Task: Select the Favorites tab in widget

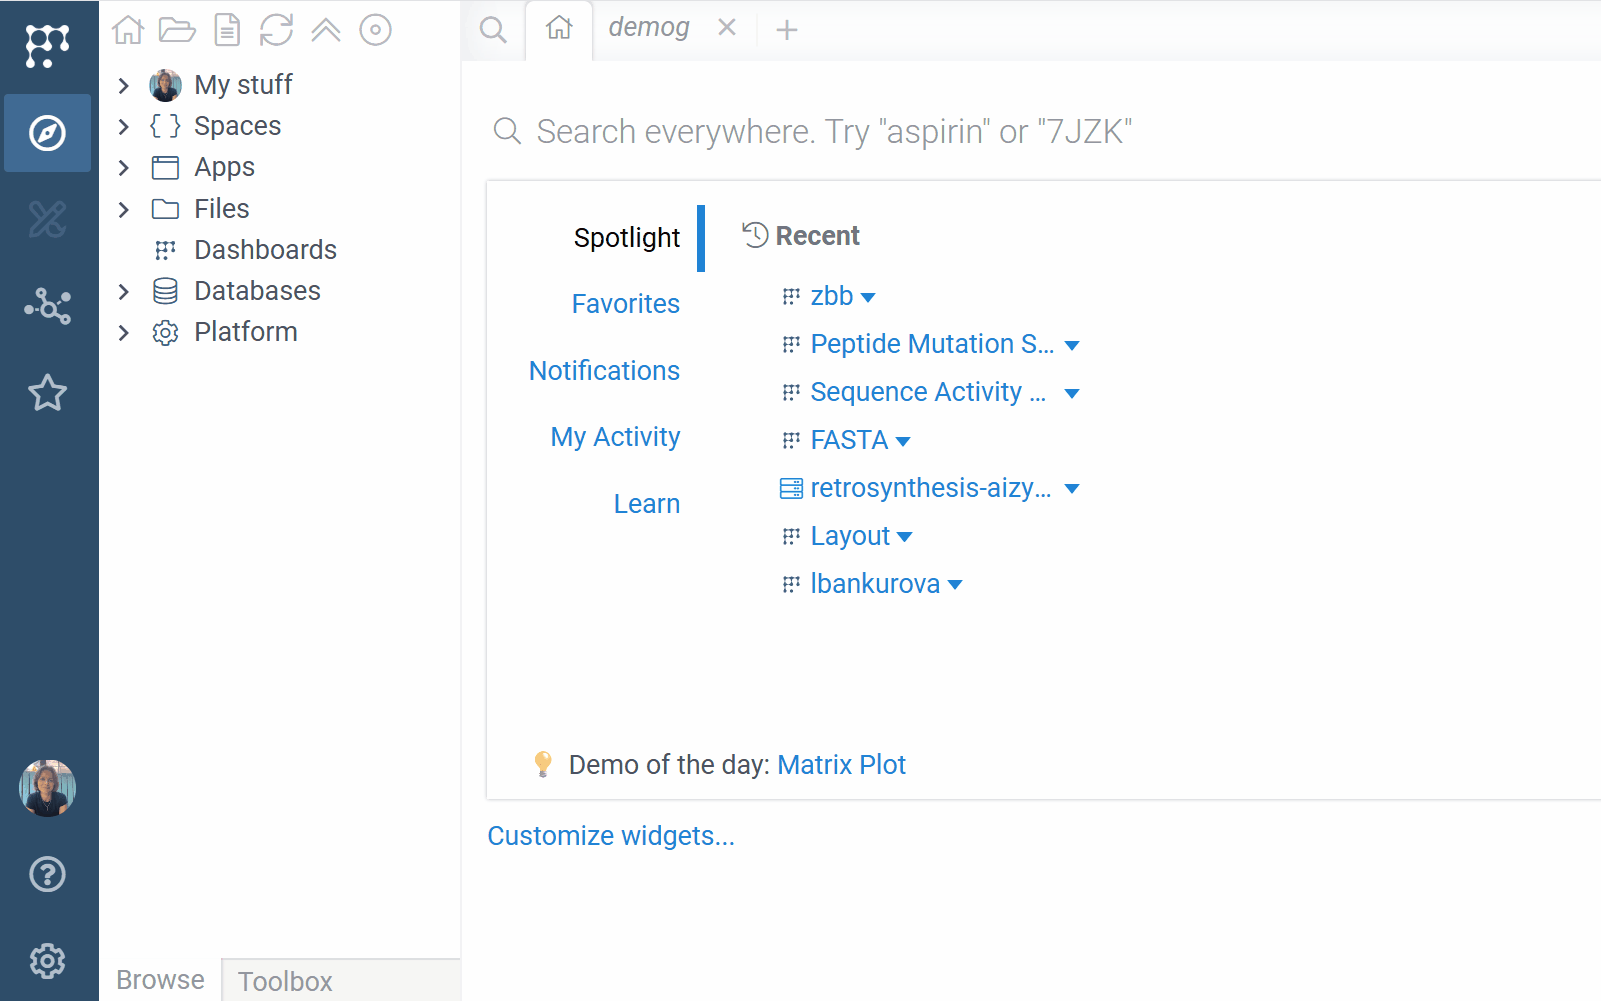Action: coord(625,304)
